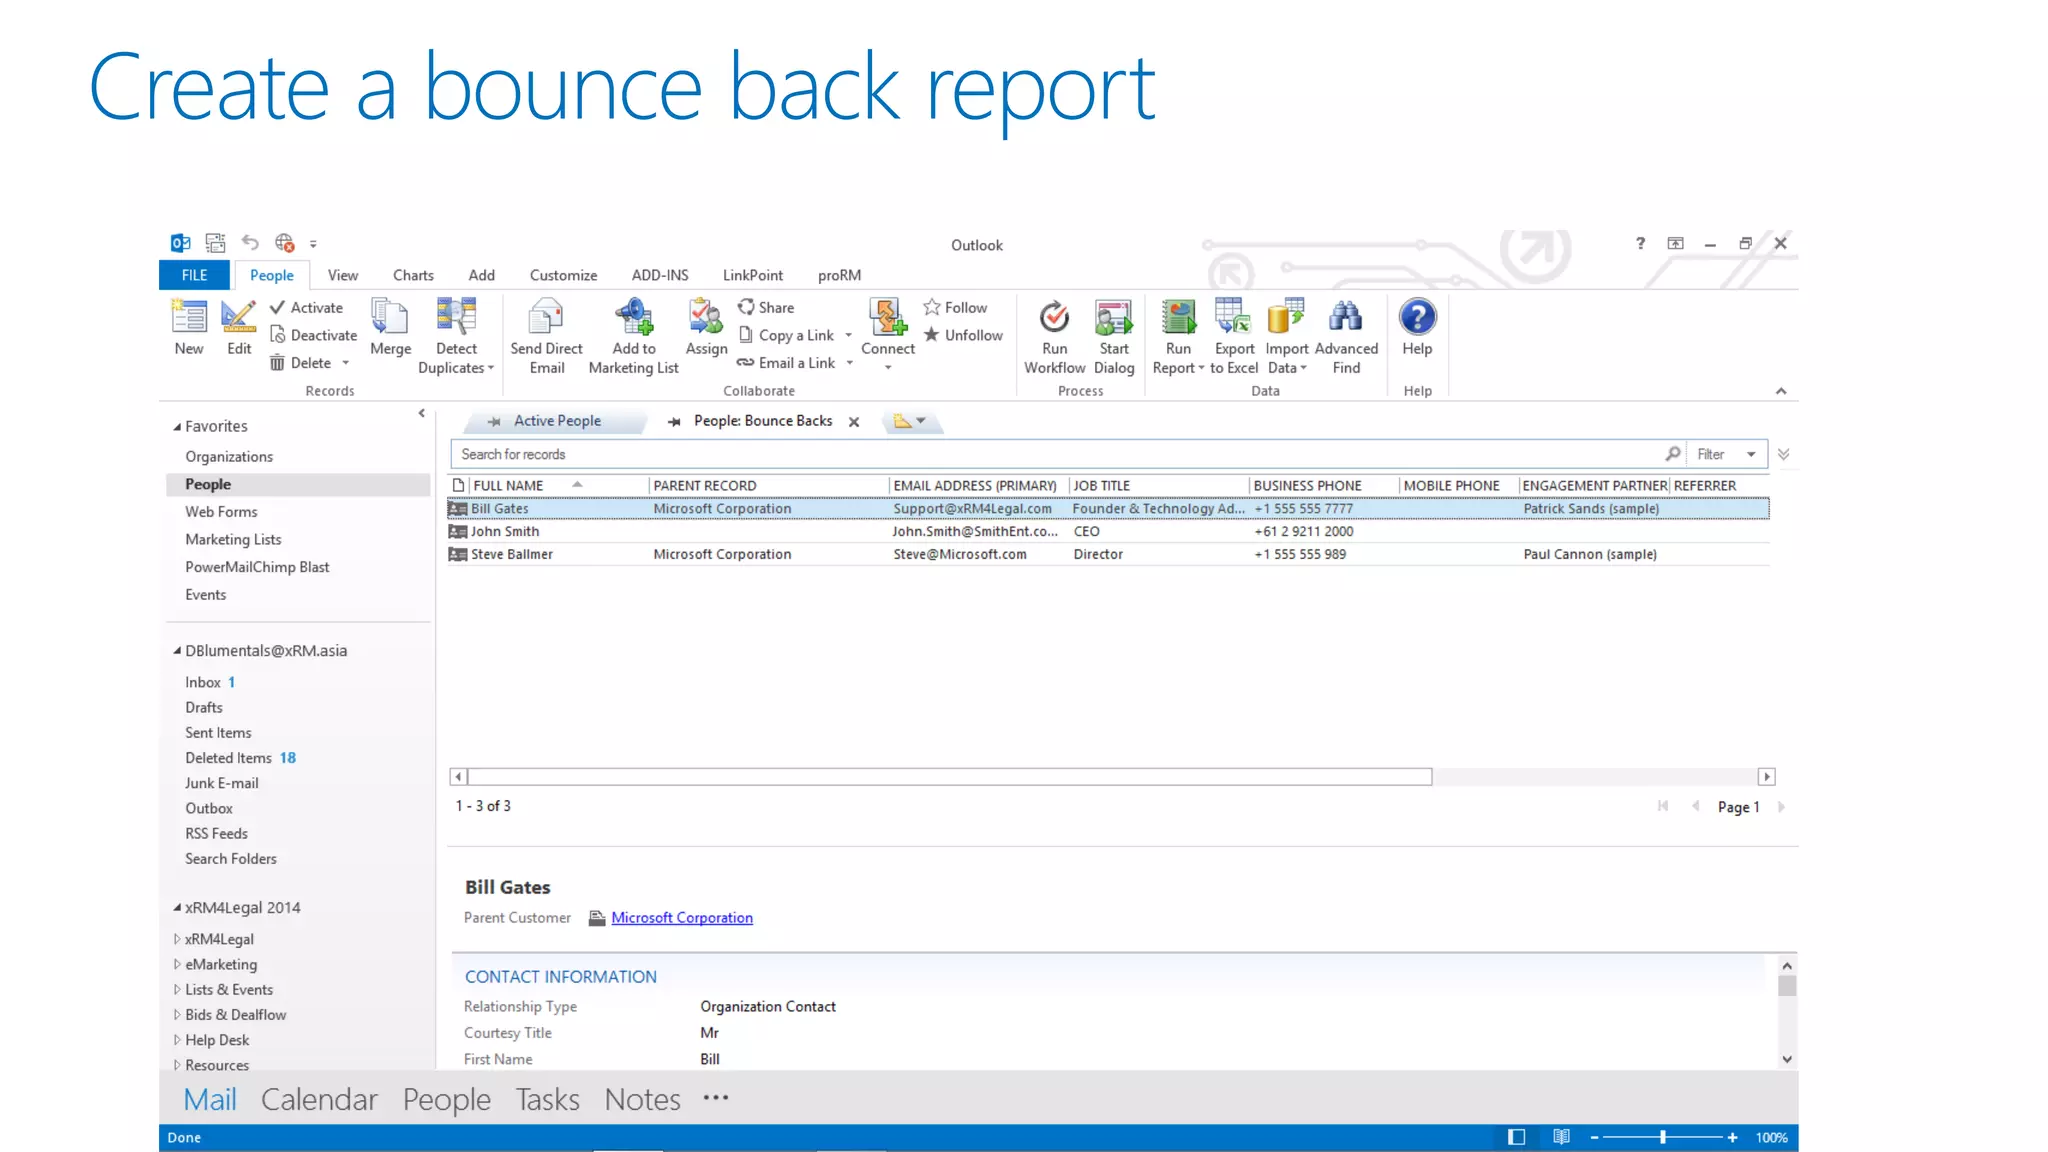Image resolution: width=2048 pixels, height=1152 pixels.
Task: Click the search magnifier icon
Action: (x=1673, y=454)
